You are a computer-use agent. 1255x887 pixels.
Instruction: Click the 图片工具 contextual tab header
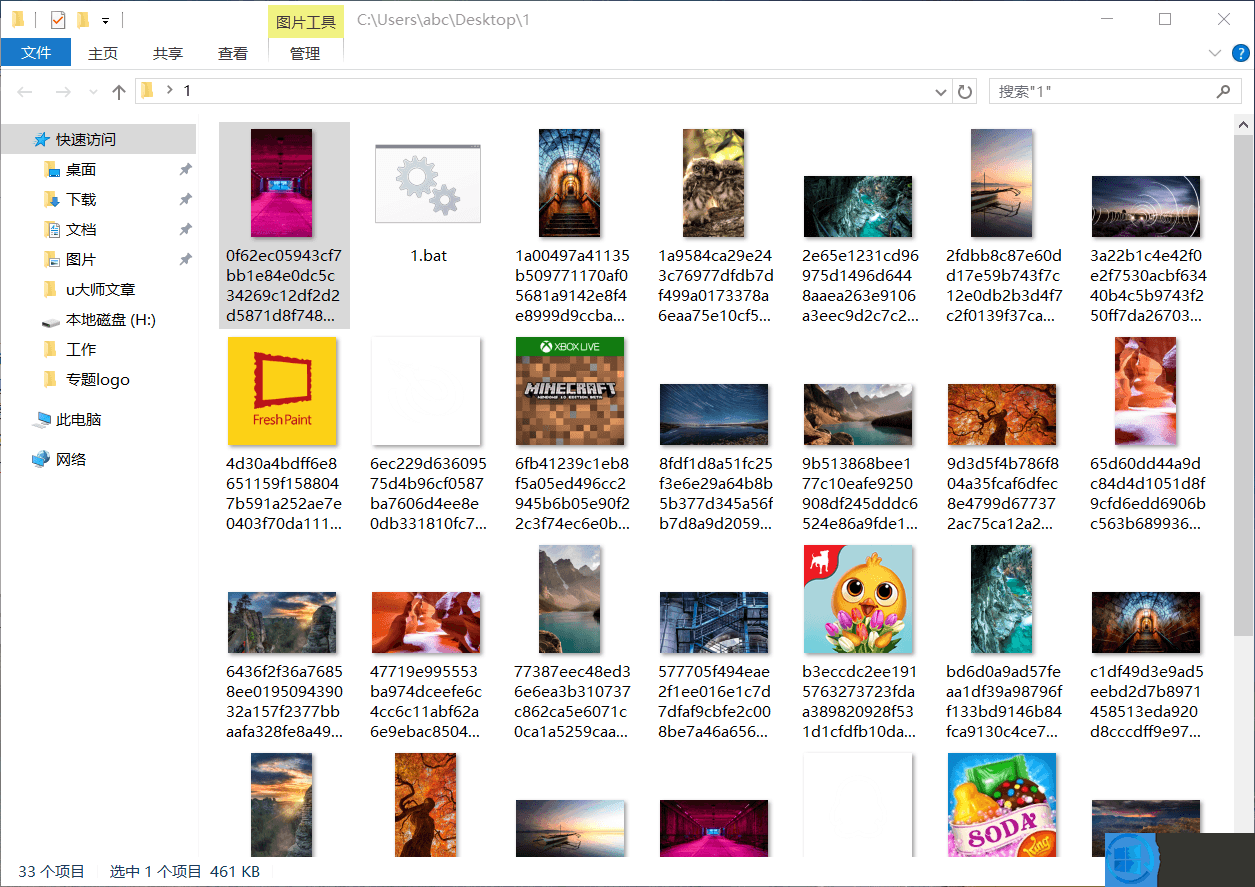coord(306,22)
